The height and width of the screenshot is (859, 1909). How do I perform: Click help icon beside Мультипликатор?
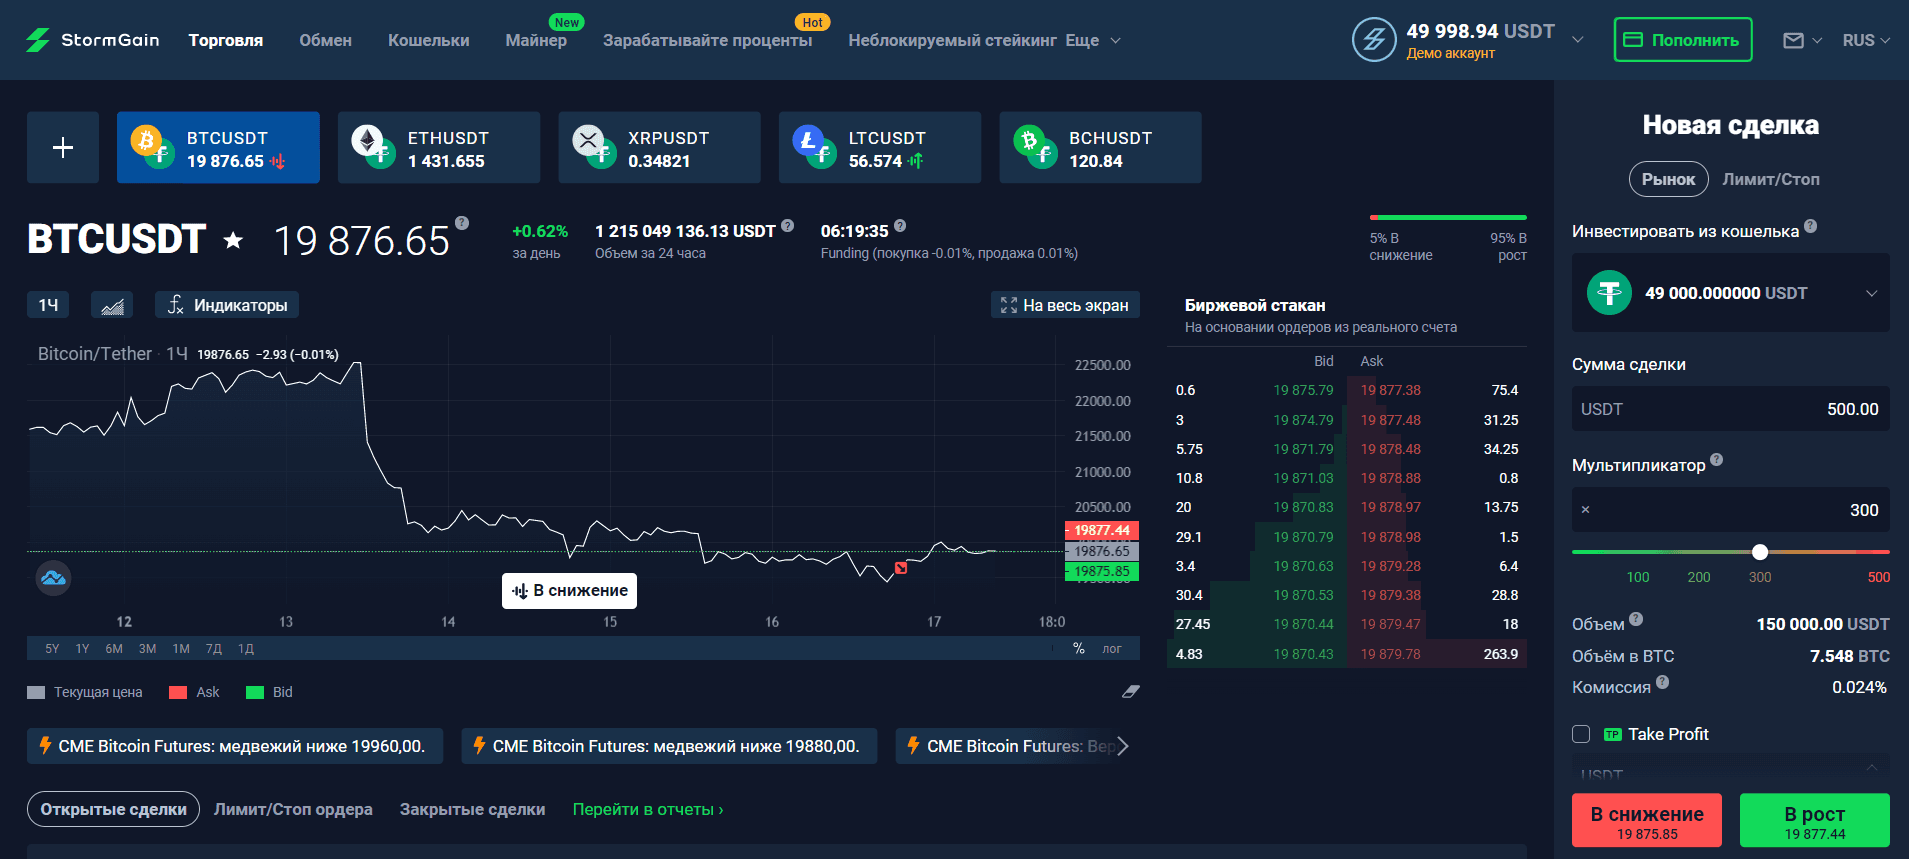point(1717,460)
